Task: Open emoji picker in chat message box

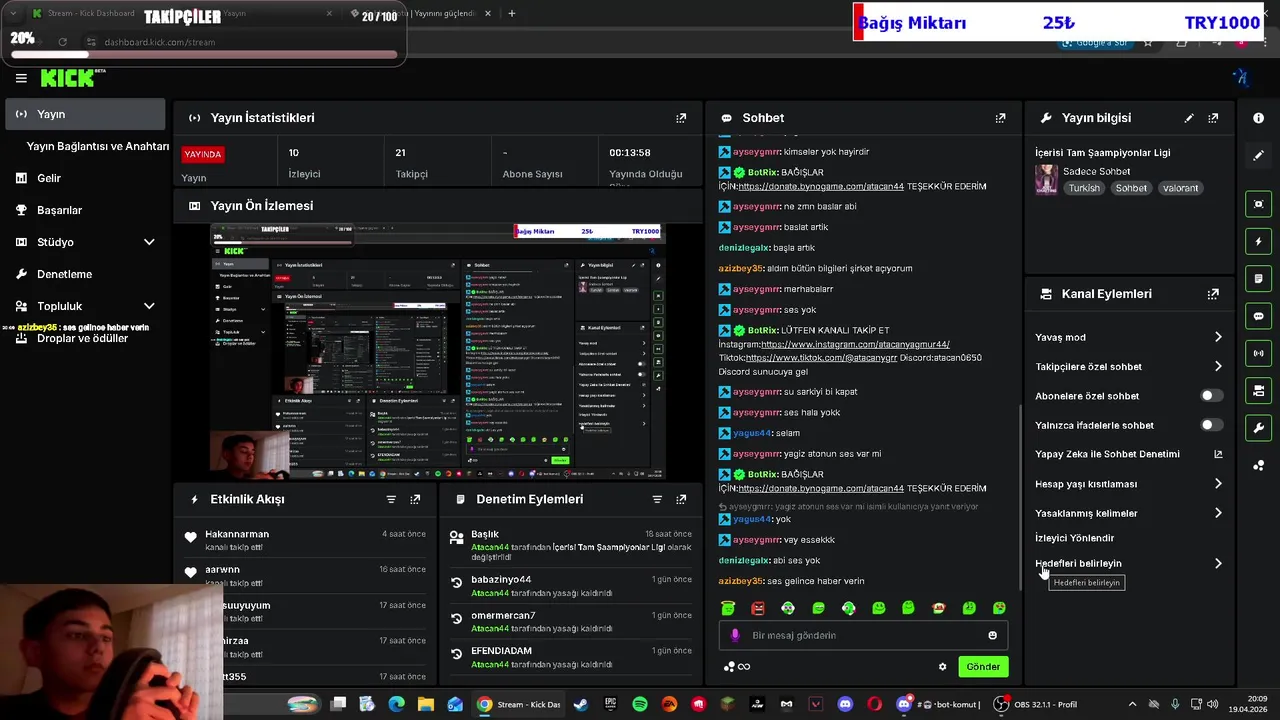Action: tap(992, 635)
